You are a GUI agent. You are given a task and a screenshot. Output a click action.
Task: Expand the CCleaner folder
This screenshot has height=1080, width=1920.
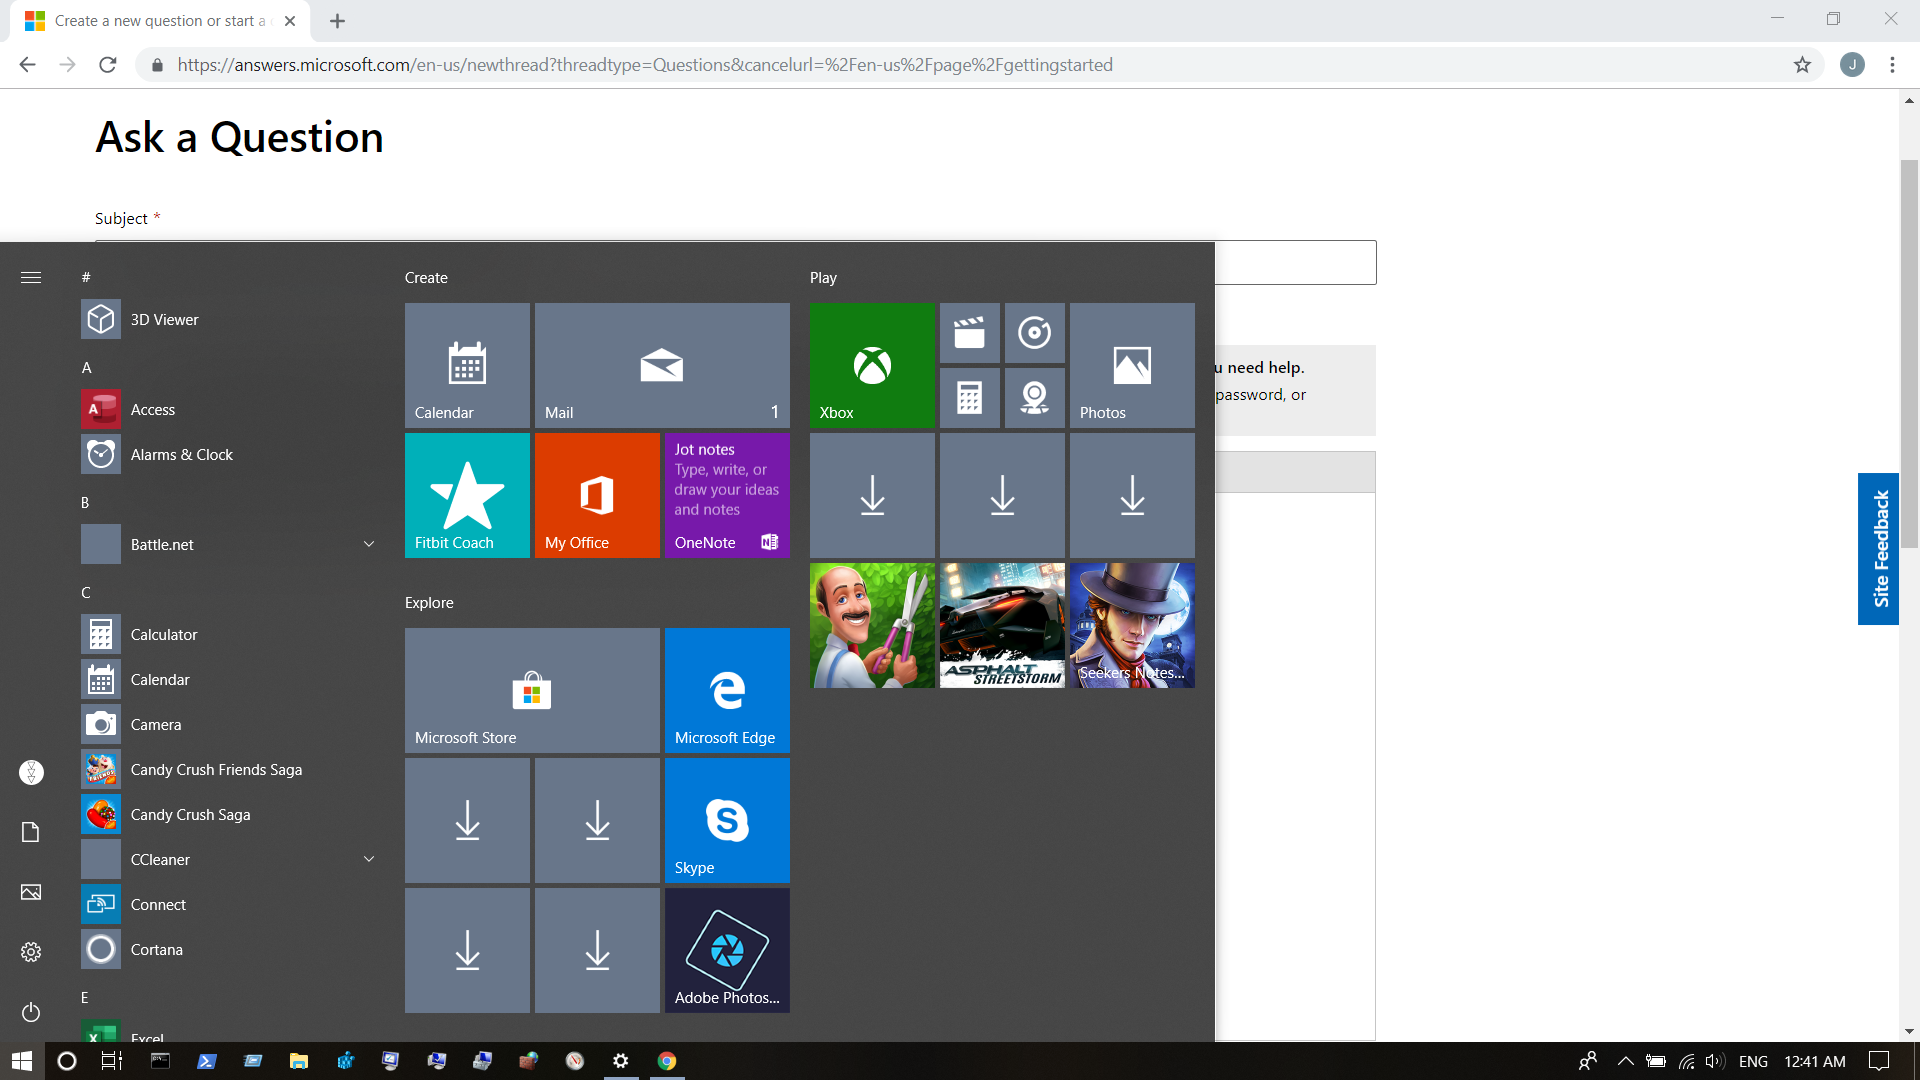(x=228, y=860)
